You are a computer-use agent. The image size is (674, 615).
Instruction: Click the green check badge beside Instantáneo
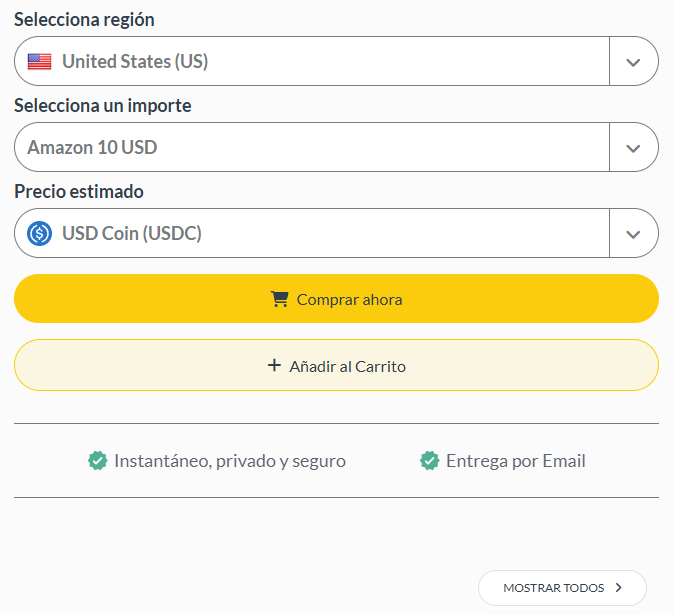pyautogui.click(x=98, y=461)
